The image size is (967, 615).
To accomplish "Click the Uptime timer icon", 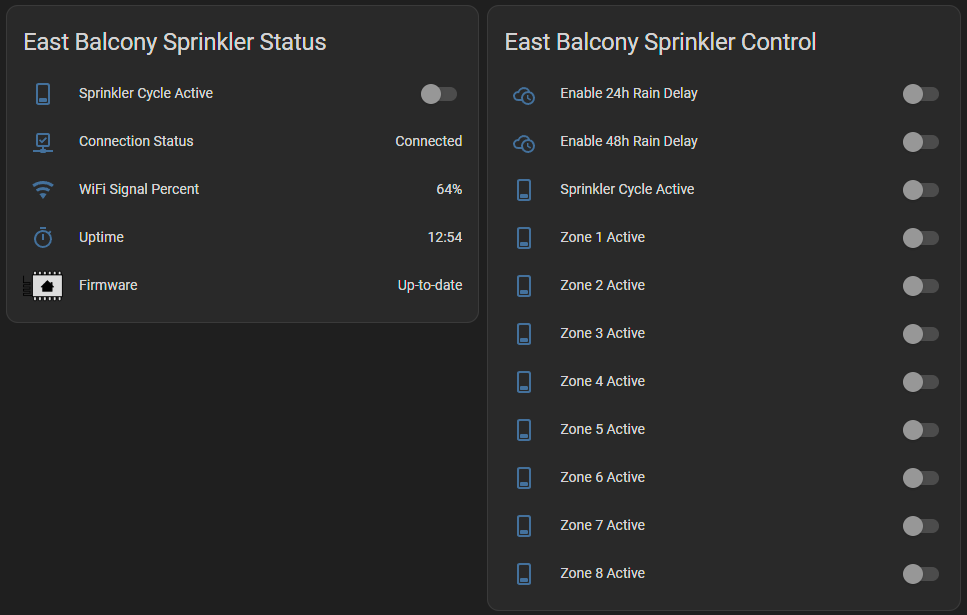I will click(43, 237).
